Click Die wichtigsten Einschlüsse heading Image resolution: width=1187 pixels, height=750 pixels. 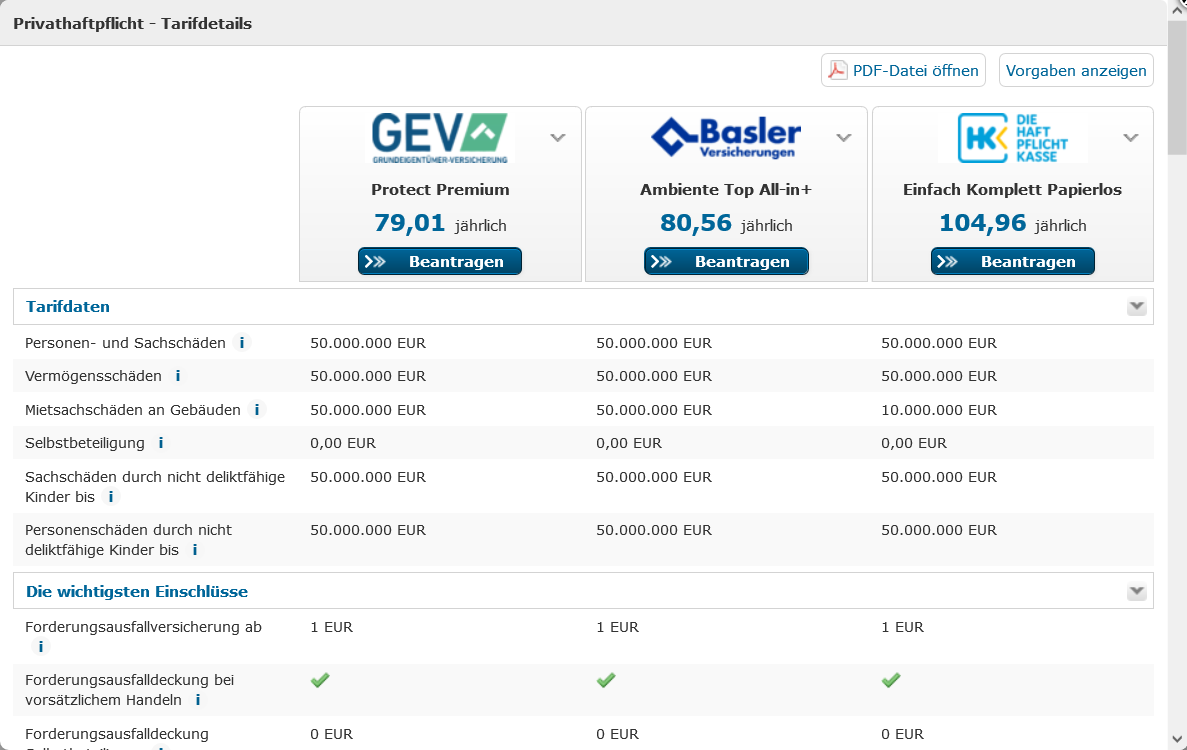137,592
